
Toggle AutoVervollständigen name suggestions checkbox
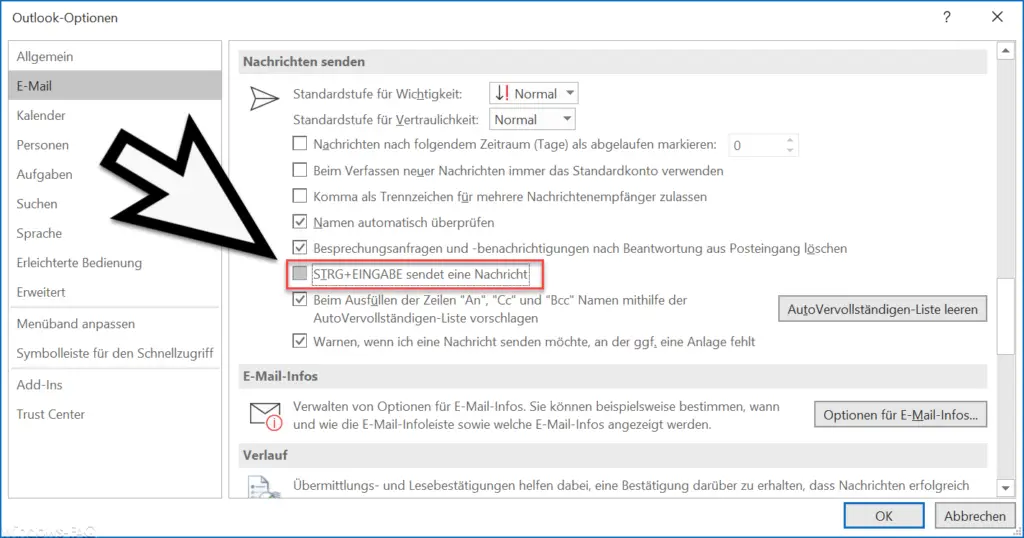click(x=300, y=300)
